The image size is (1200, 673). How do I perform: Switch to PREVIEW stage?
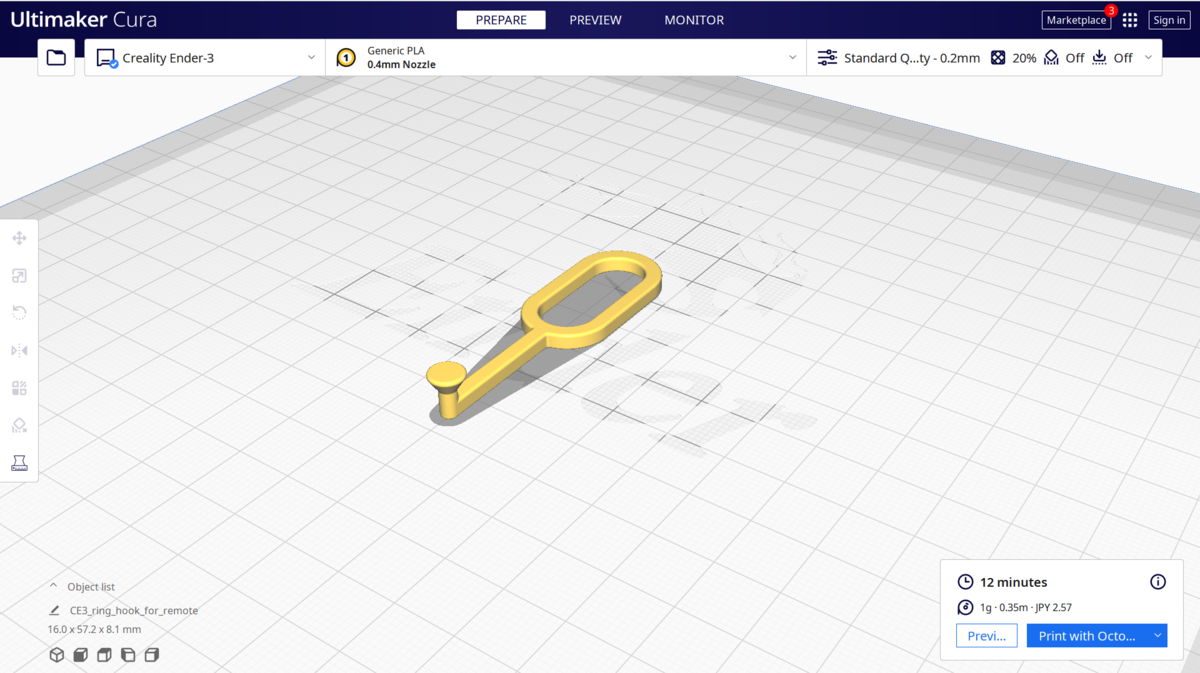click(x=595, y=20)
